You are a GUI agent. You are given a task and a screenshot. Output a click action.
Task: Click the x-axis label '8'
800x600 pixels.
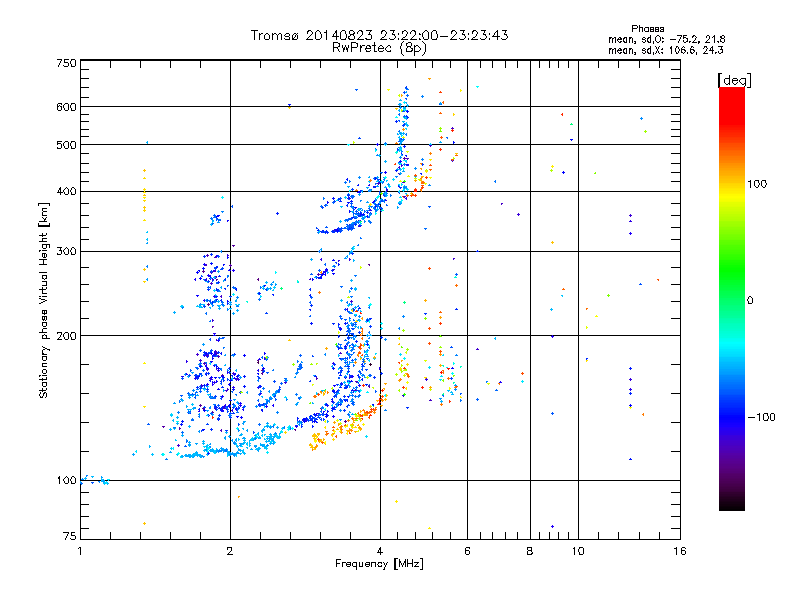tap(530, 551)
